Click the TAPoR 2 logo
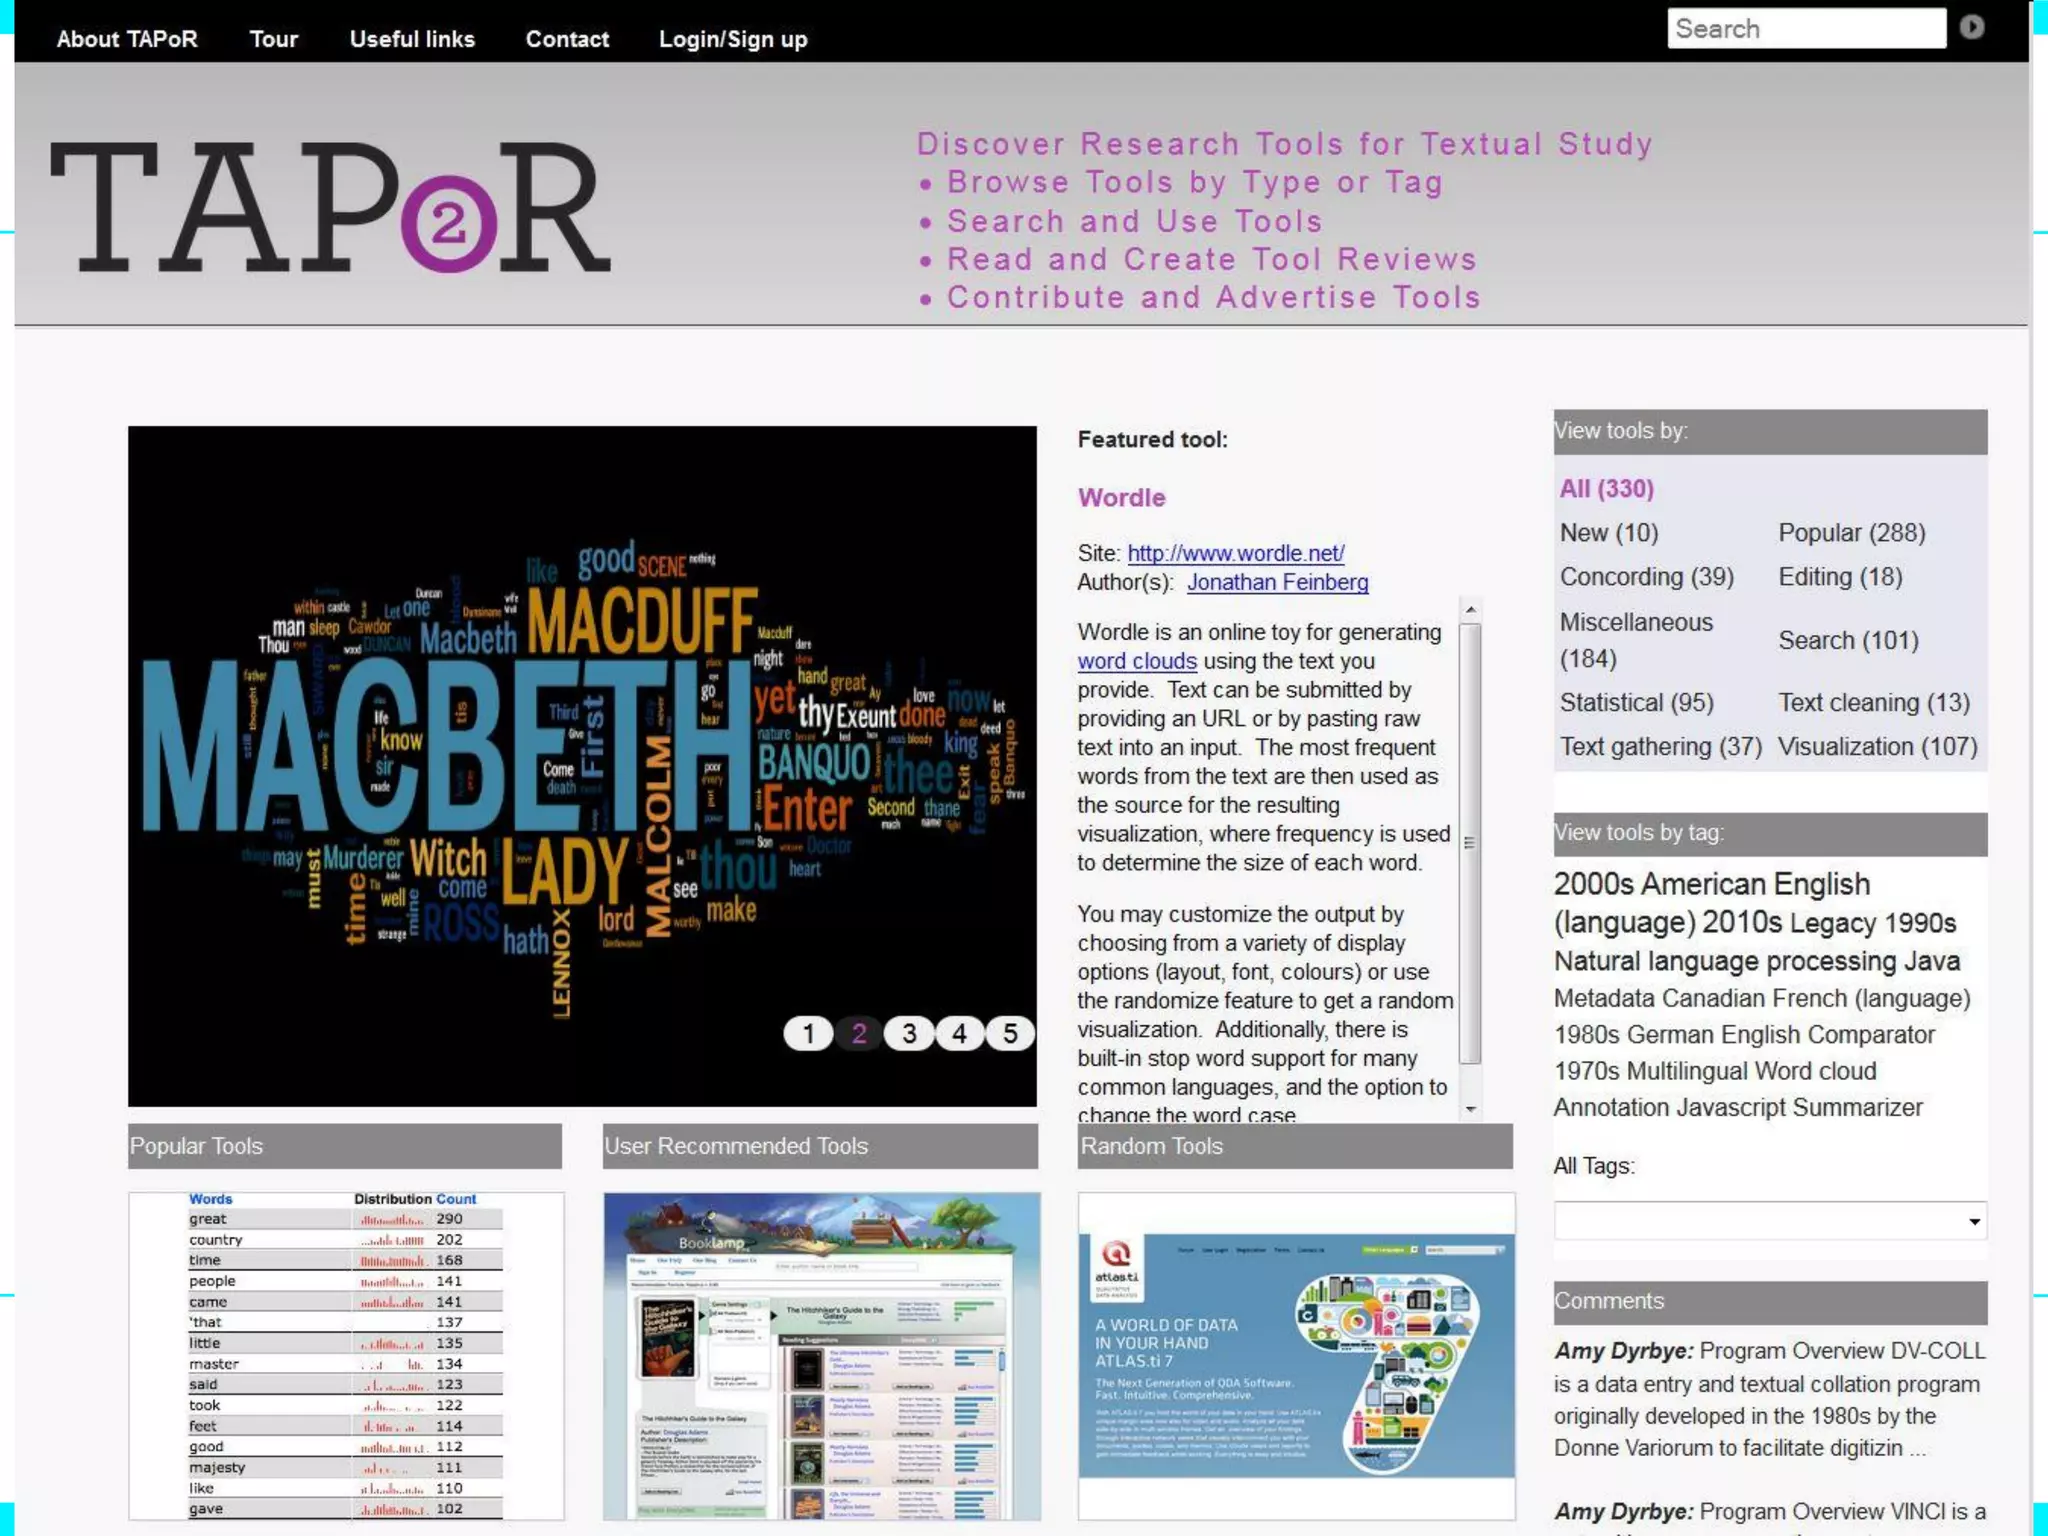The height and width of the screenshot is (1536, 2048). 330,207
